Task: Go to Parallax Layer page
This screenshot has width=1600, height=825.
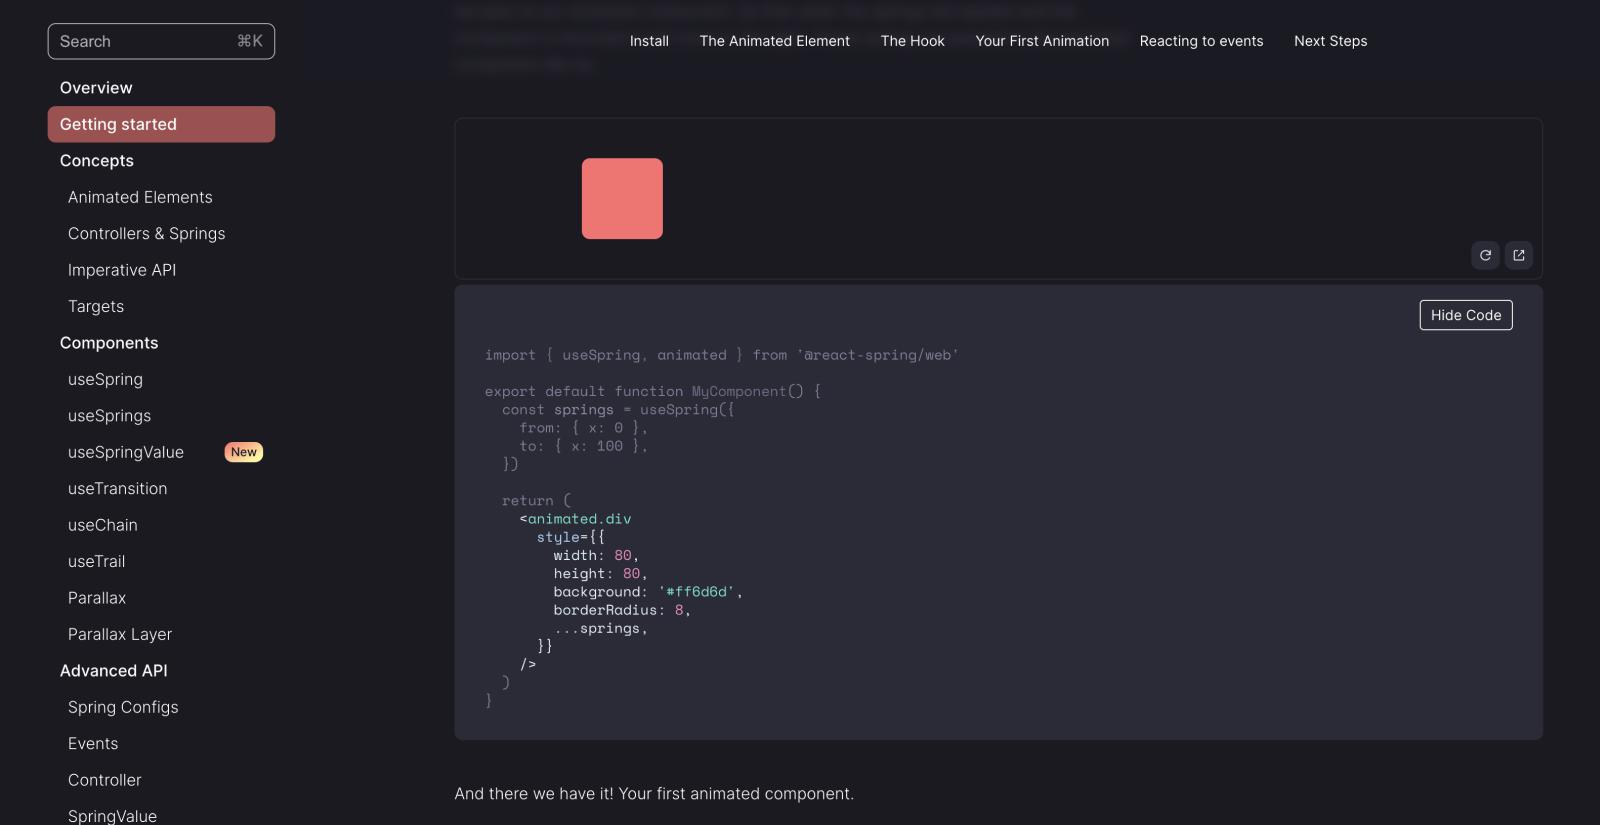Action: click(120, 634)
